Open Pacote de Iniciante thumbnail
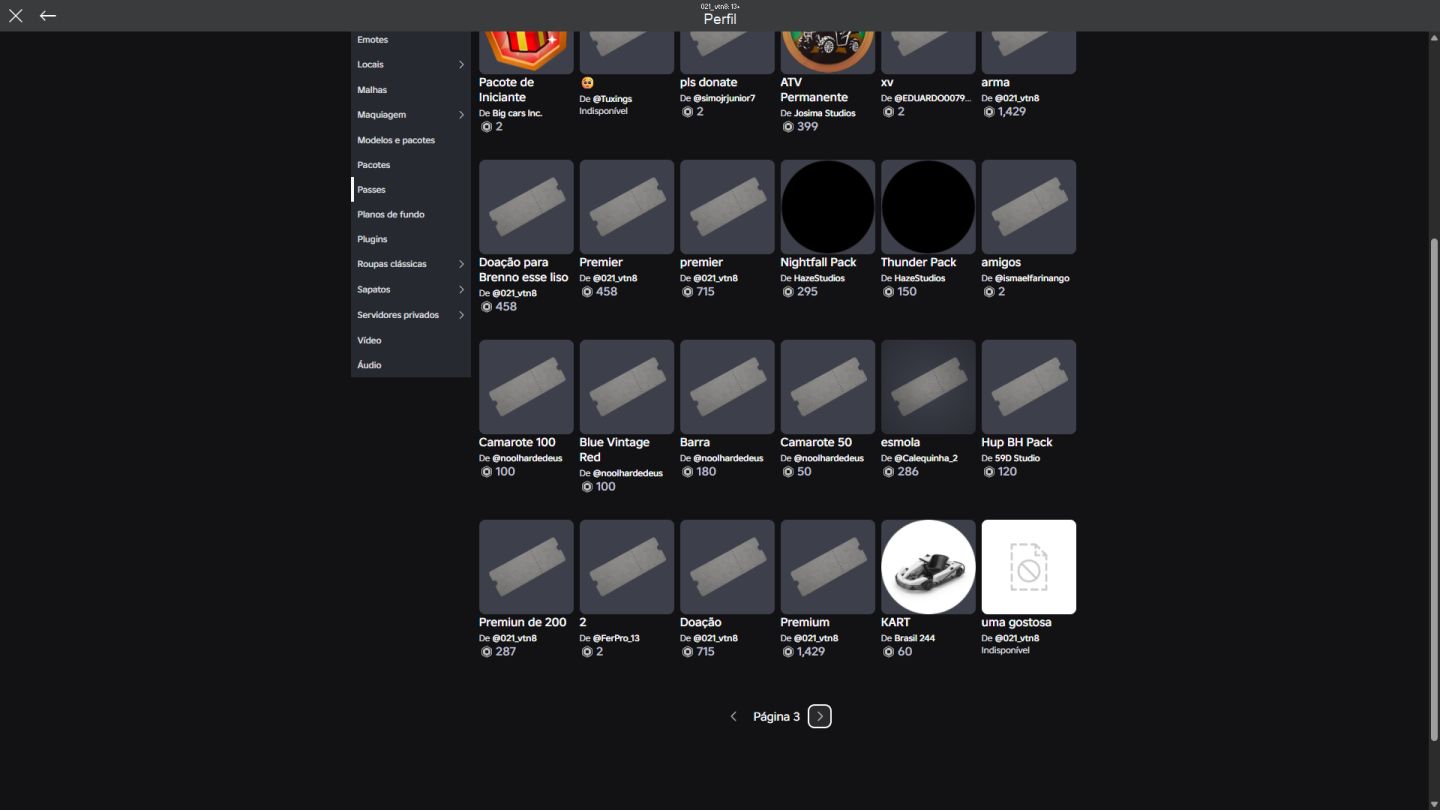This screenshot has width=1440, height=810. (526, 52)
